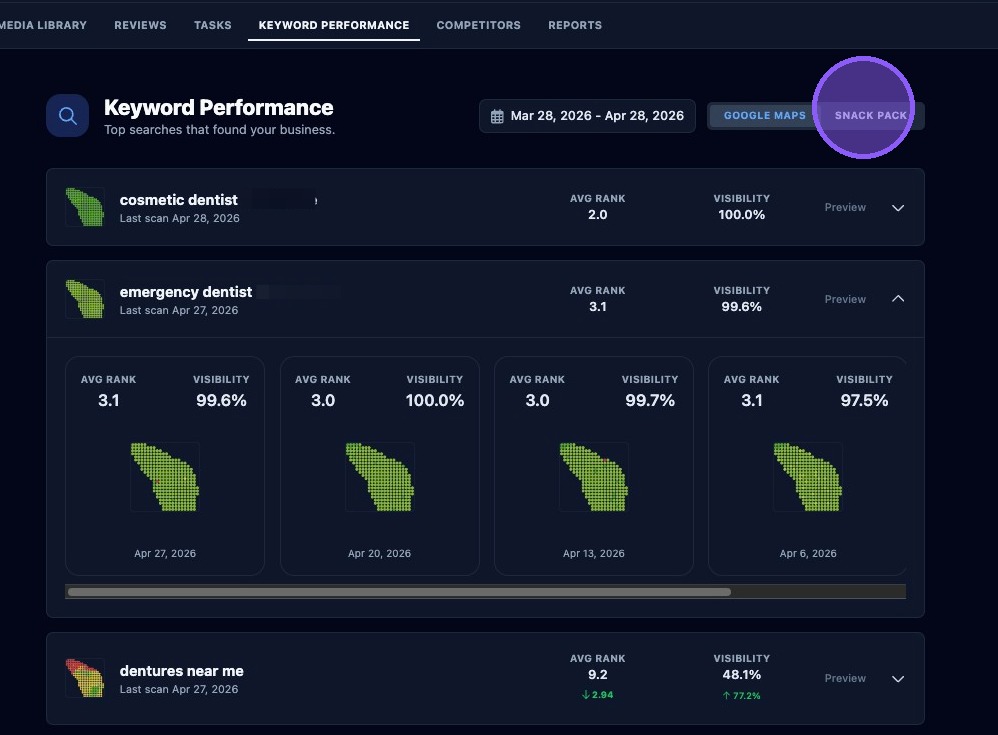Switch to Snack Pack view
Image resolution: width=998 pixels, height=735 pixels.
coord(871,116)
